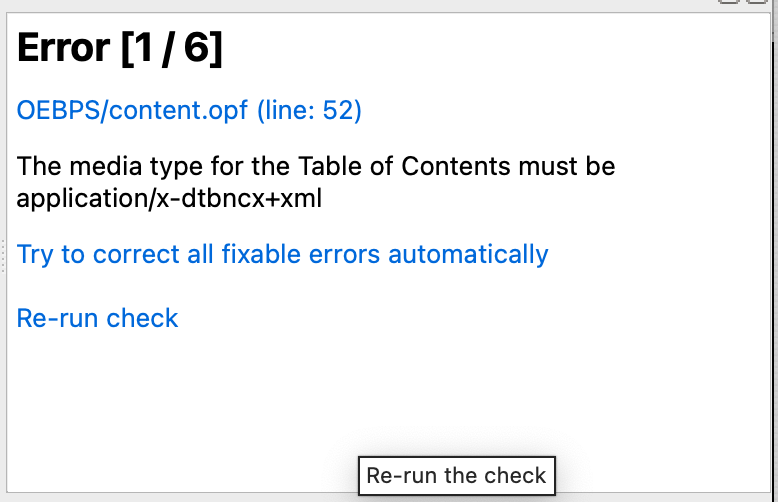Click the Error [1 / 6] heading
778x502 pixels.
tap(120, 50)
